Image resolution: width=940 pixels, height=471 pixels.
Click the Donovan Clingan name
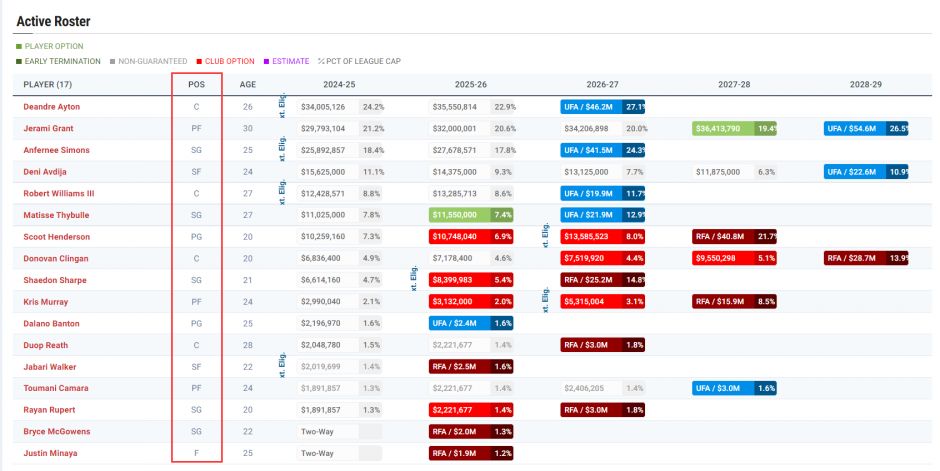pyautogui.click(x=56, y=258)
